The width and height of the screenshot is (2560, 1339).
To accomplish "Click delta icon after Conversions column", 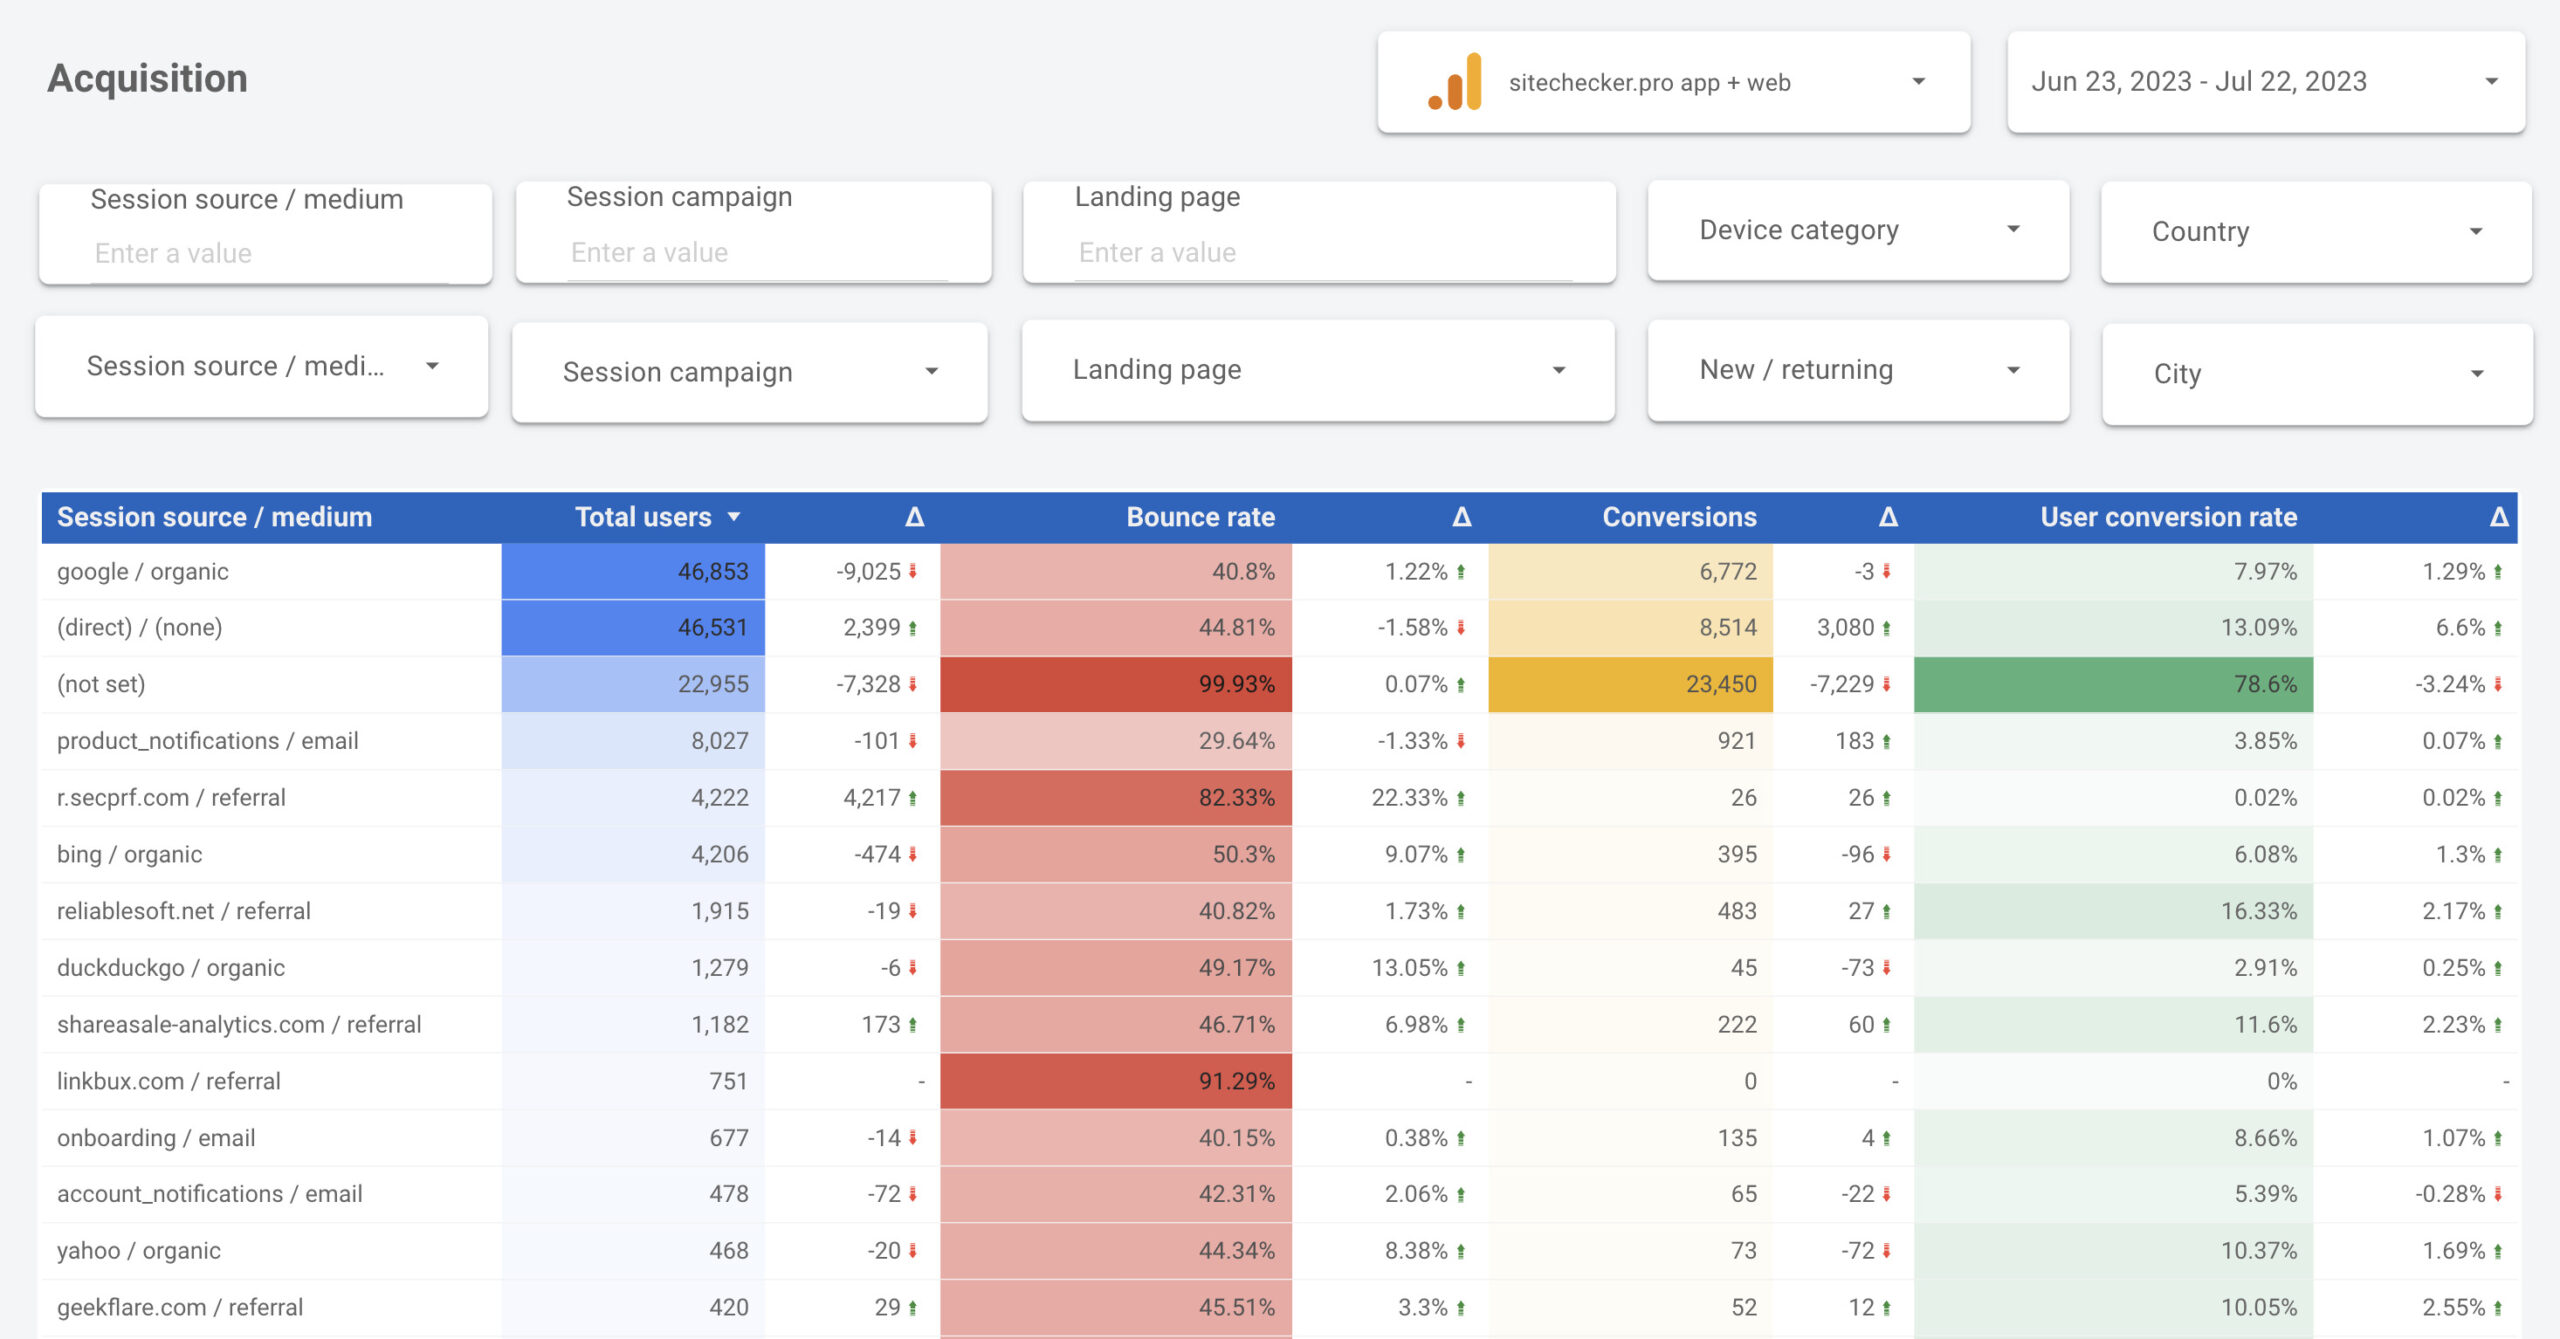I will tap(1887, 517).
